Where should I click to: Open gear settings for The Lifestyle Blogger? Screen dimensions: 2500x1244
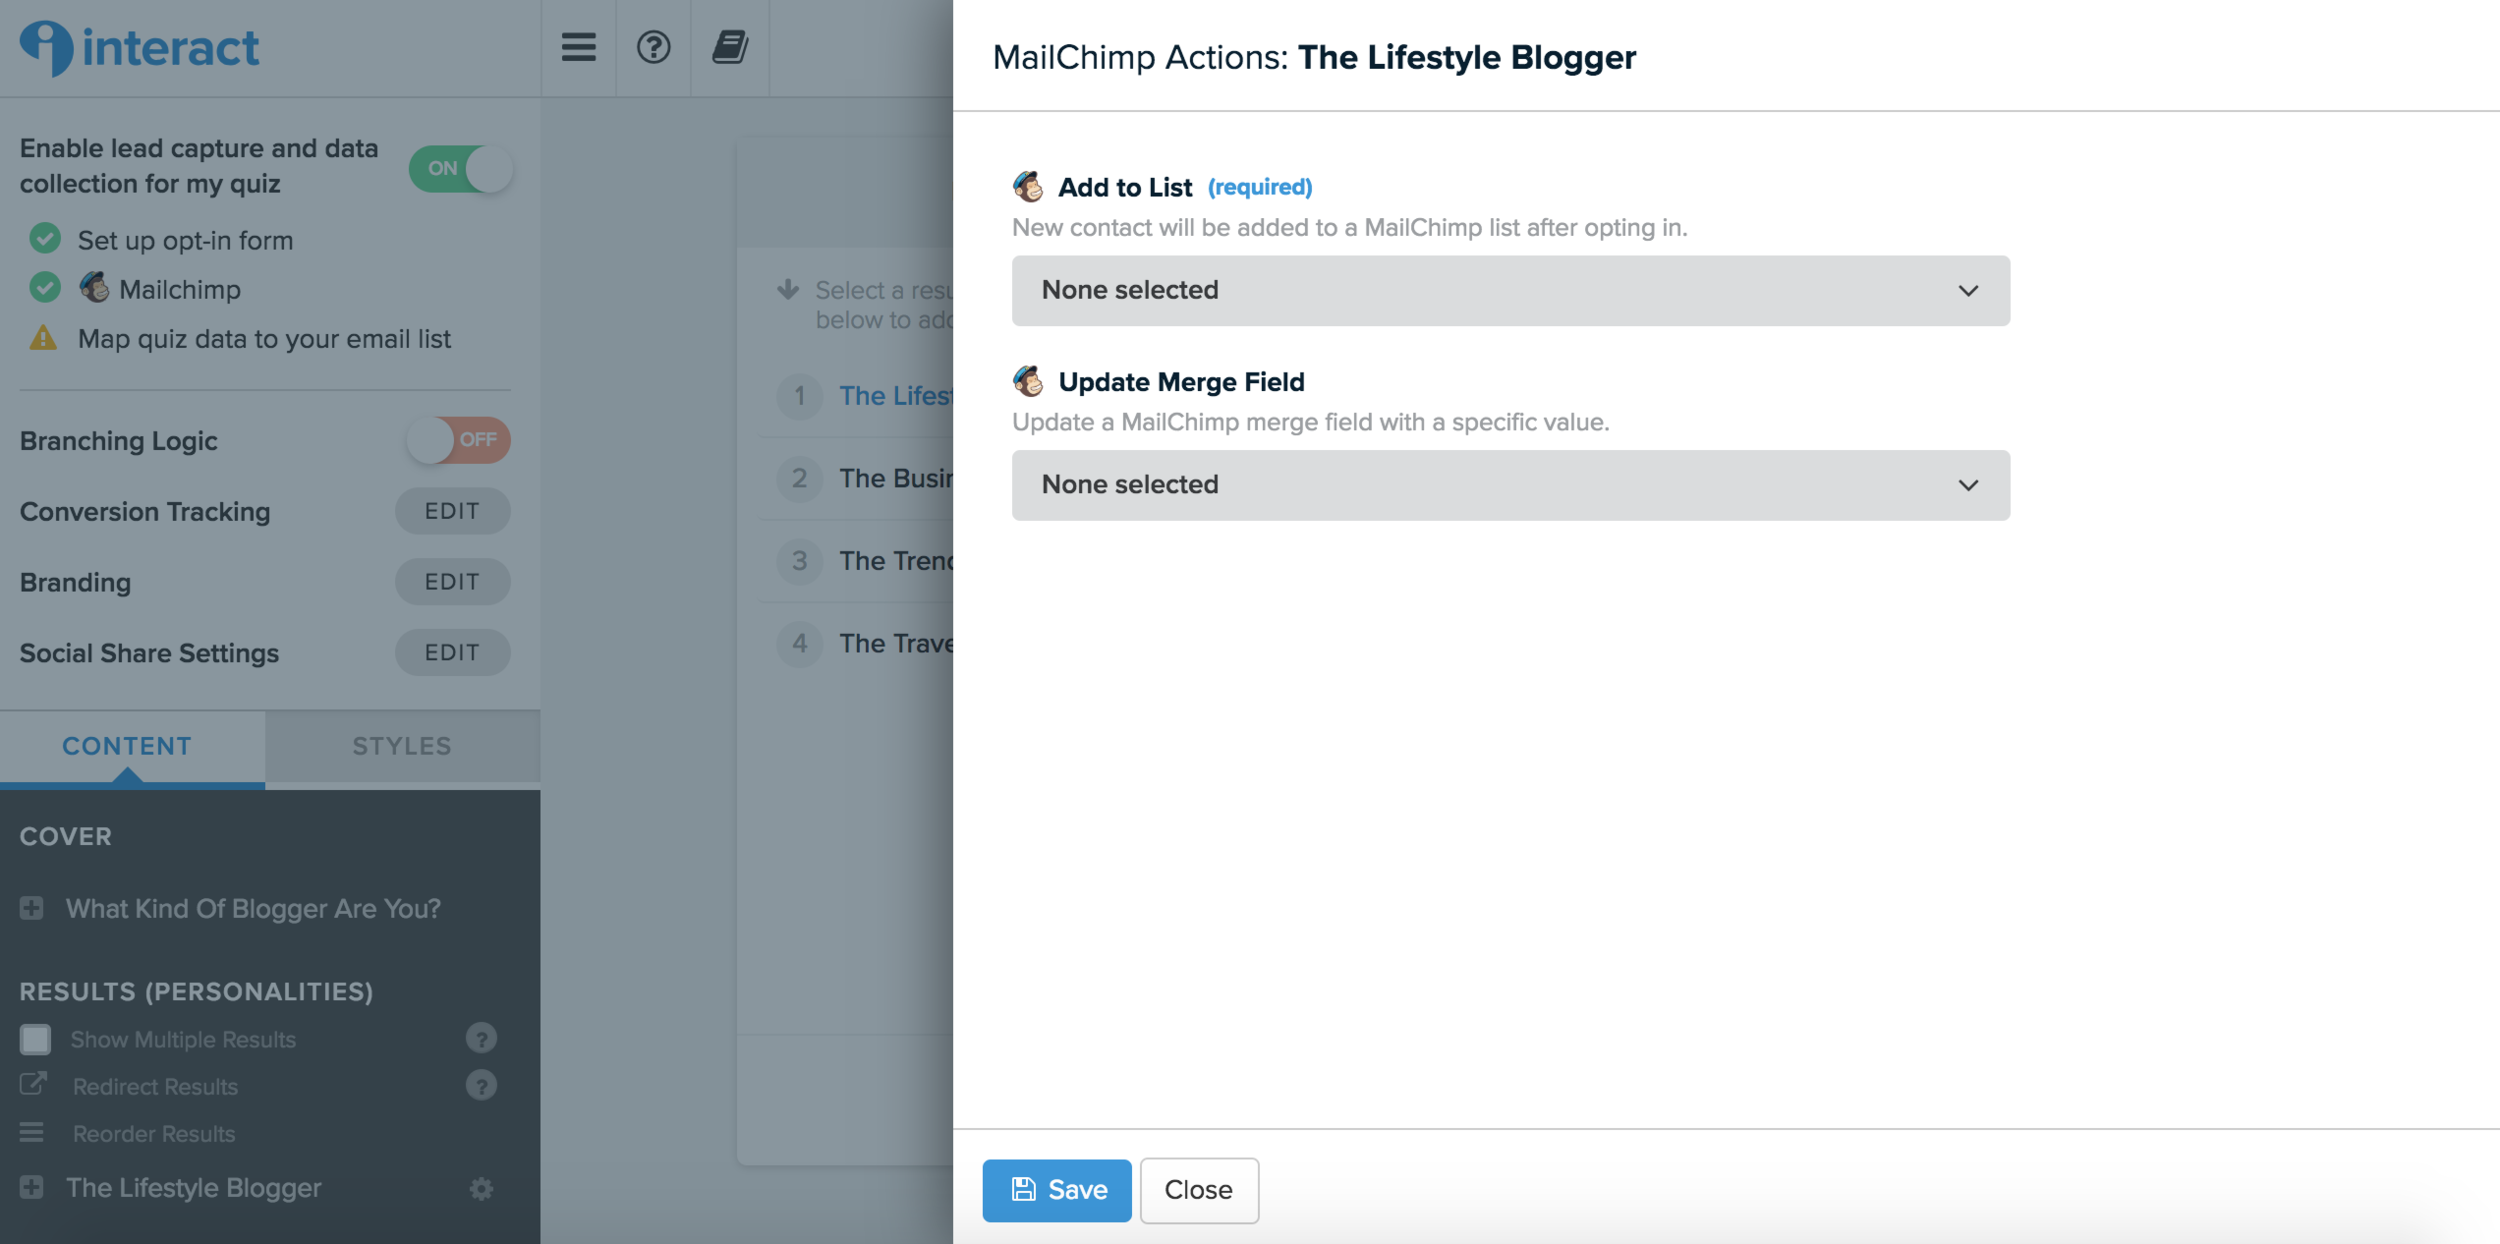click(481, 1188)
